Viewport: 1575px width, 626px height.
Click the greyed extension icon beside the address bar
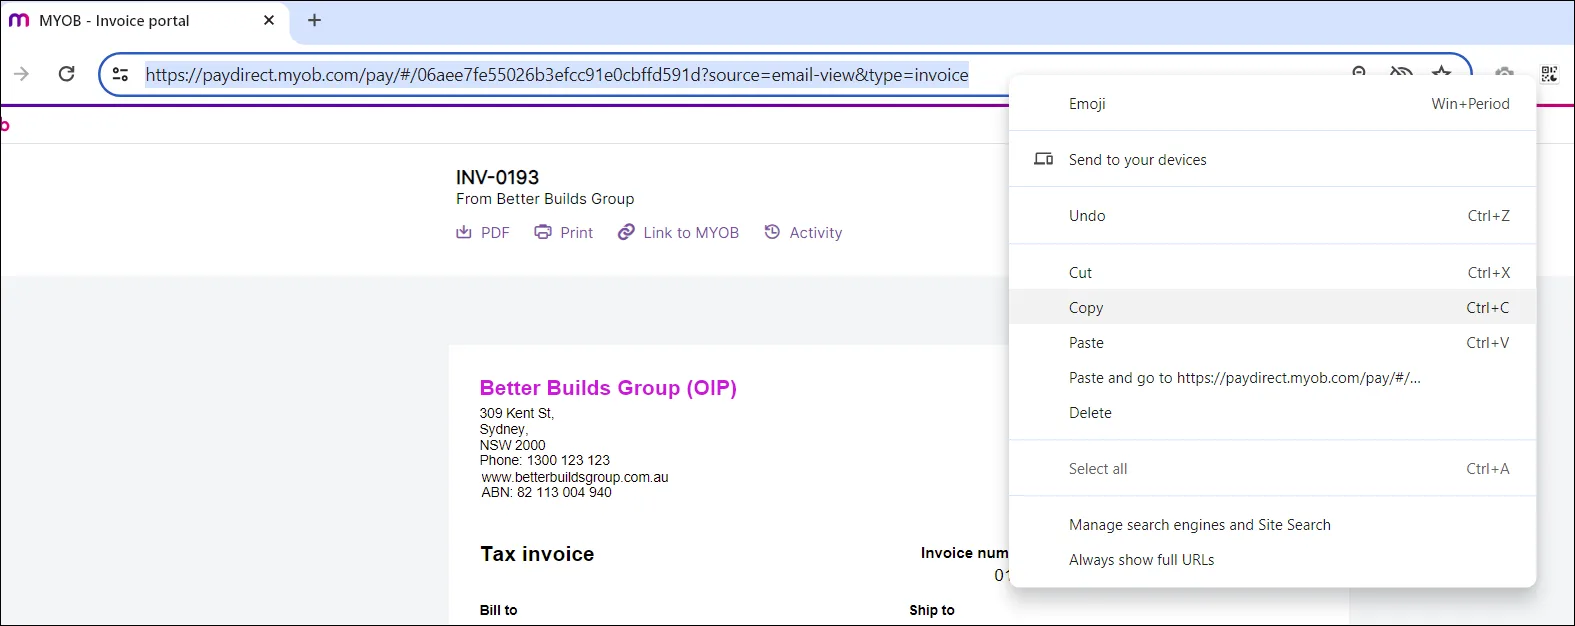[1504, 72]
